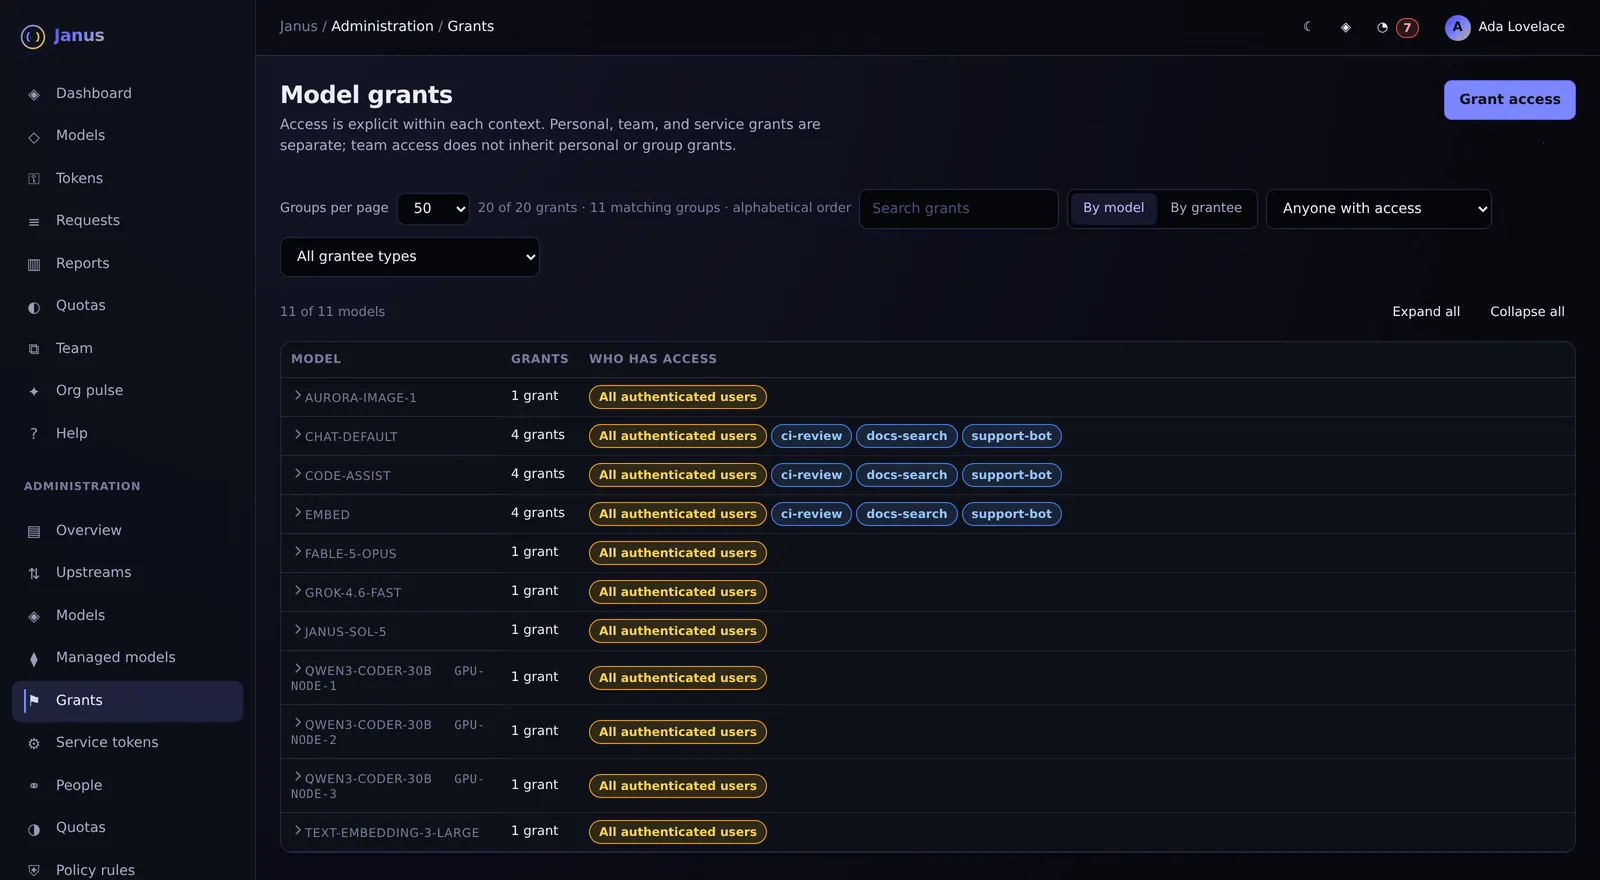
Task: Open the Groups per page dropdown
Action: coord(433,209)
